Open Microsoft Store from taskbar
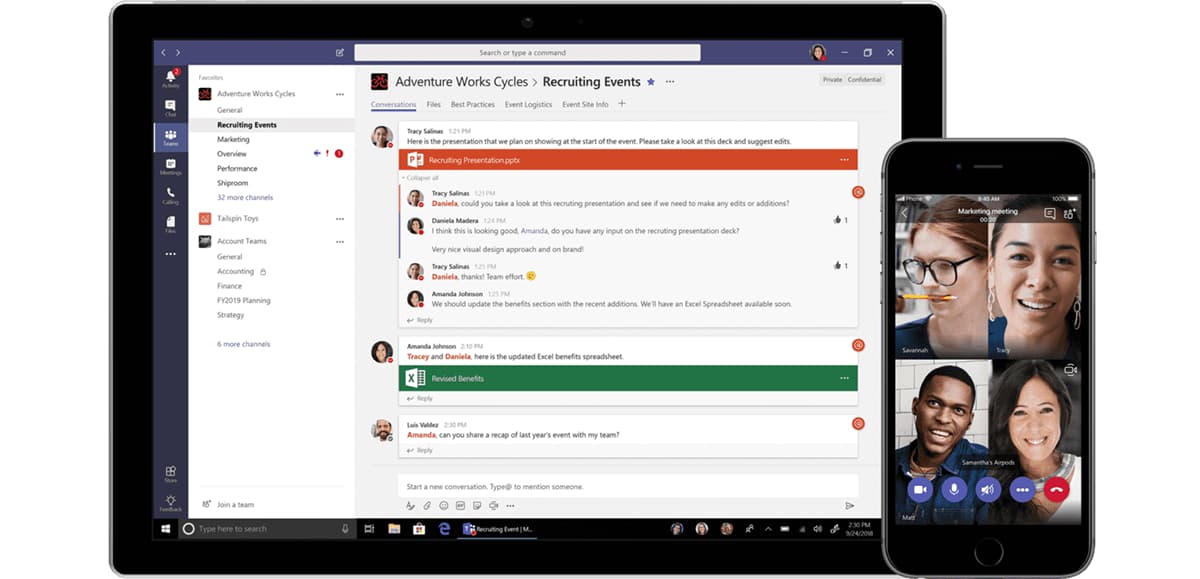This screenshot has height=579, width=1200. tap(419, 528)
